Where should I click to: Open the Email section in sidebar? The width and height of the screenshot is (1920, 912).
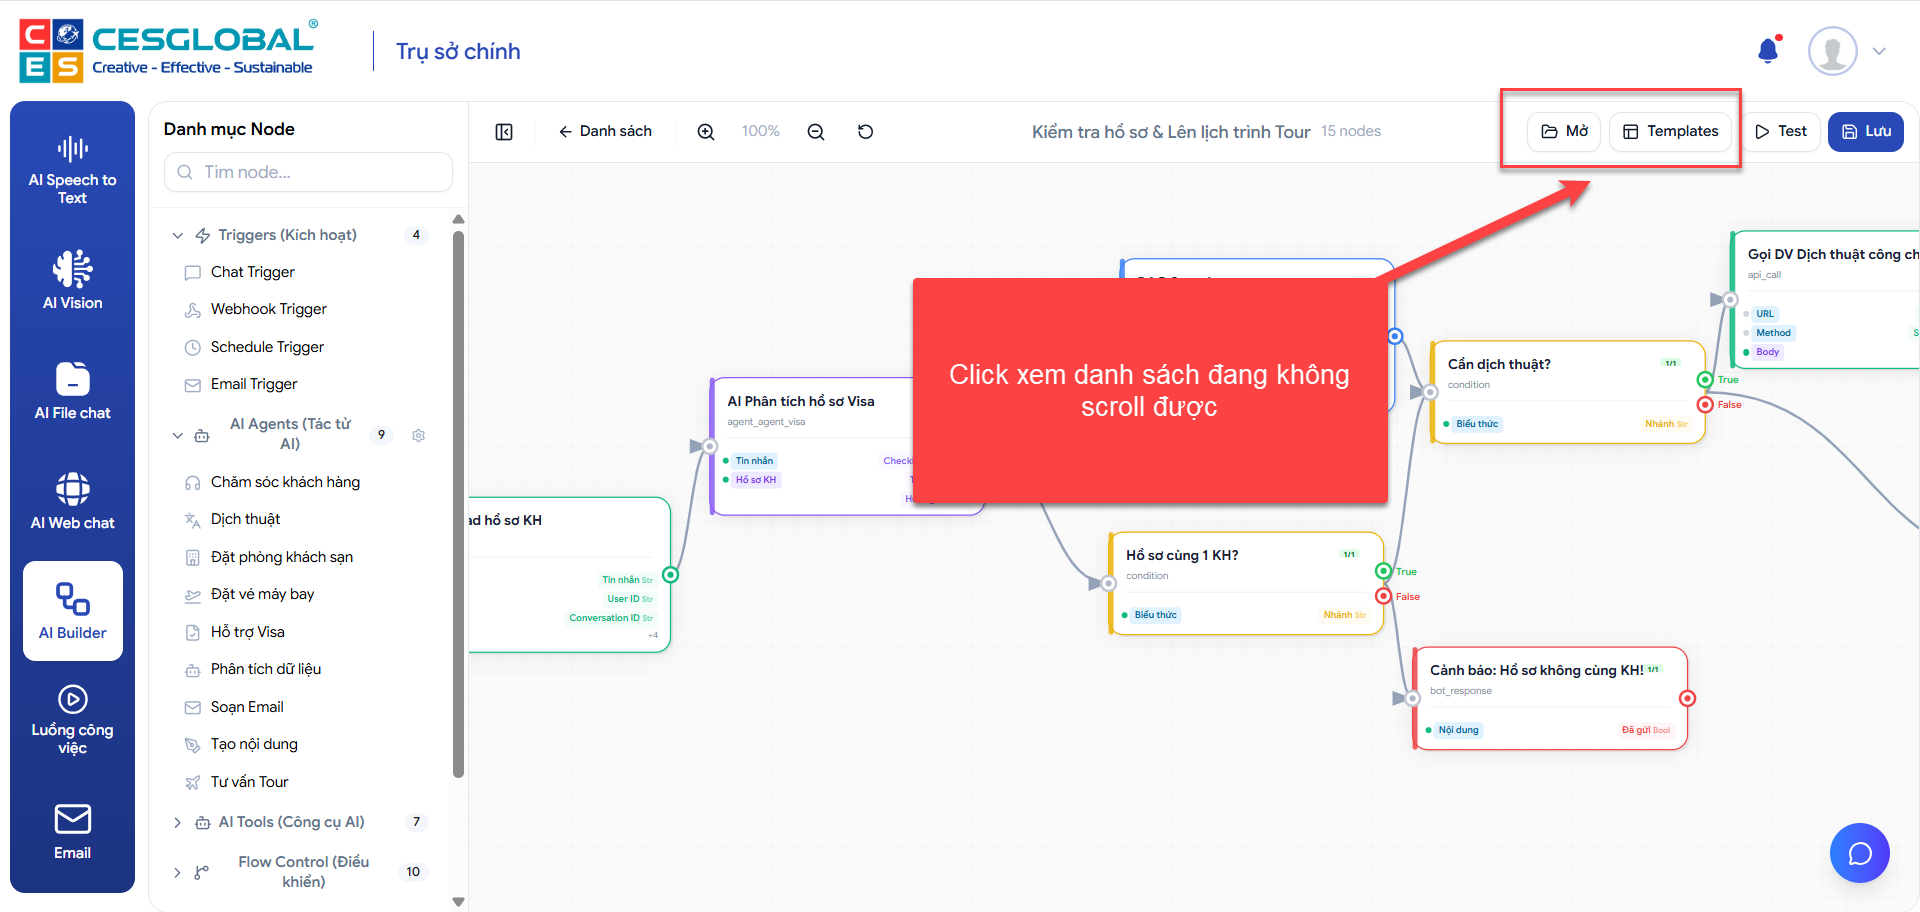click(x=72, y=832)
